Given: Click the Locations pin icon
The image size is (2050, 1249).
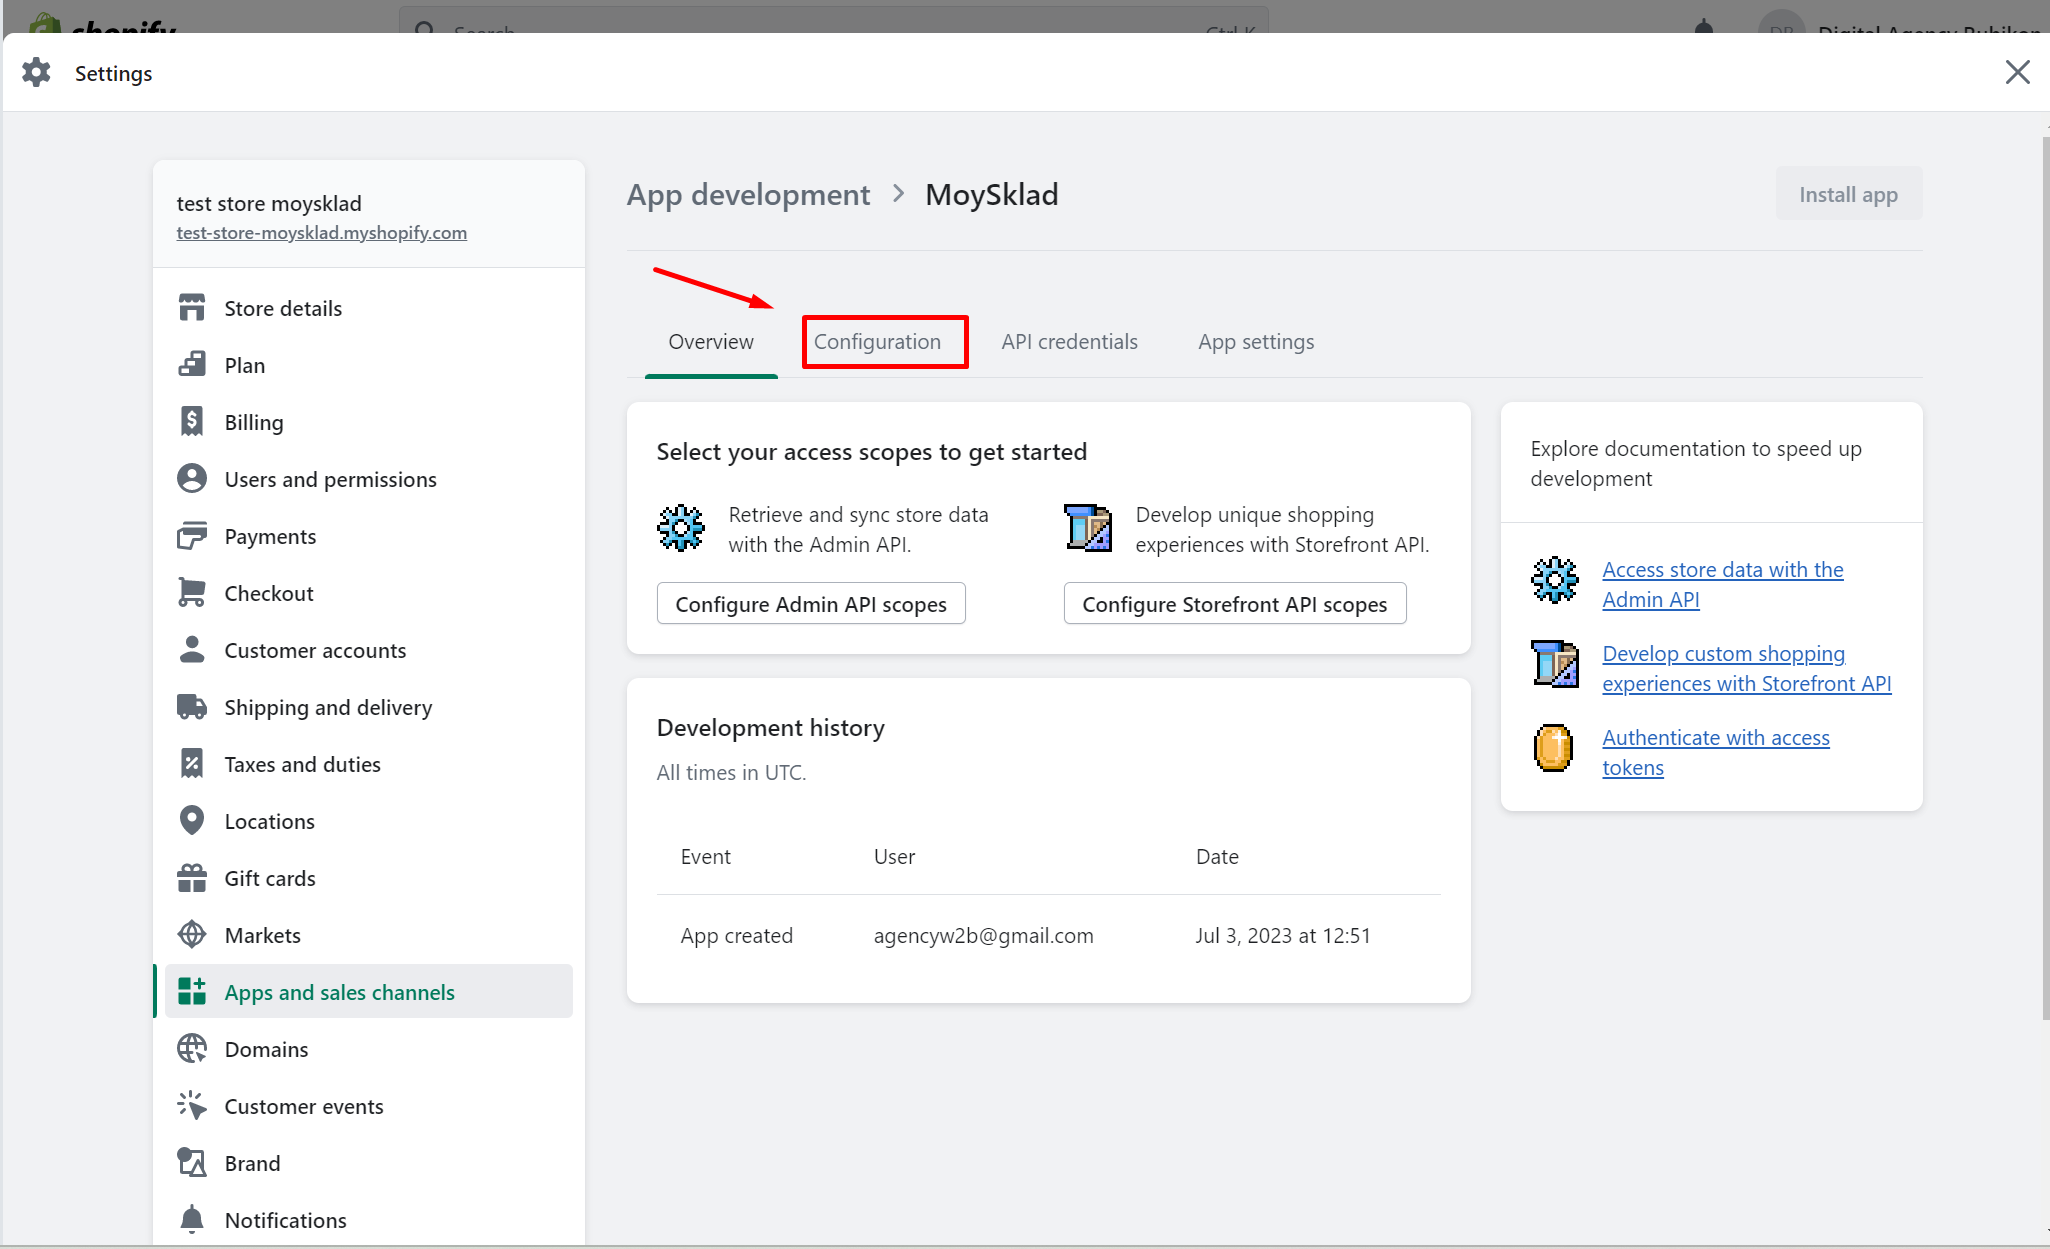Looking at the screenshot, I should [x=191, y=821].
